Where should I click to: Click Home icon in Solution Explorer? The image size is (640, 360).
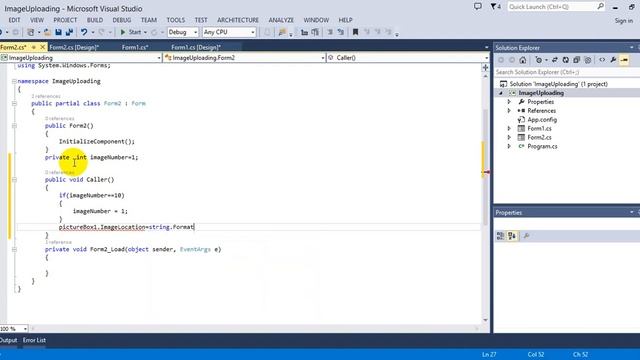tap(523, 60)
